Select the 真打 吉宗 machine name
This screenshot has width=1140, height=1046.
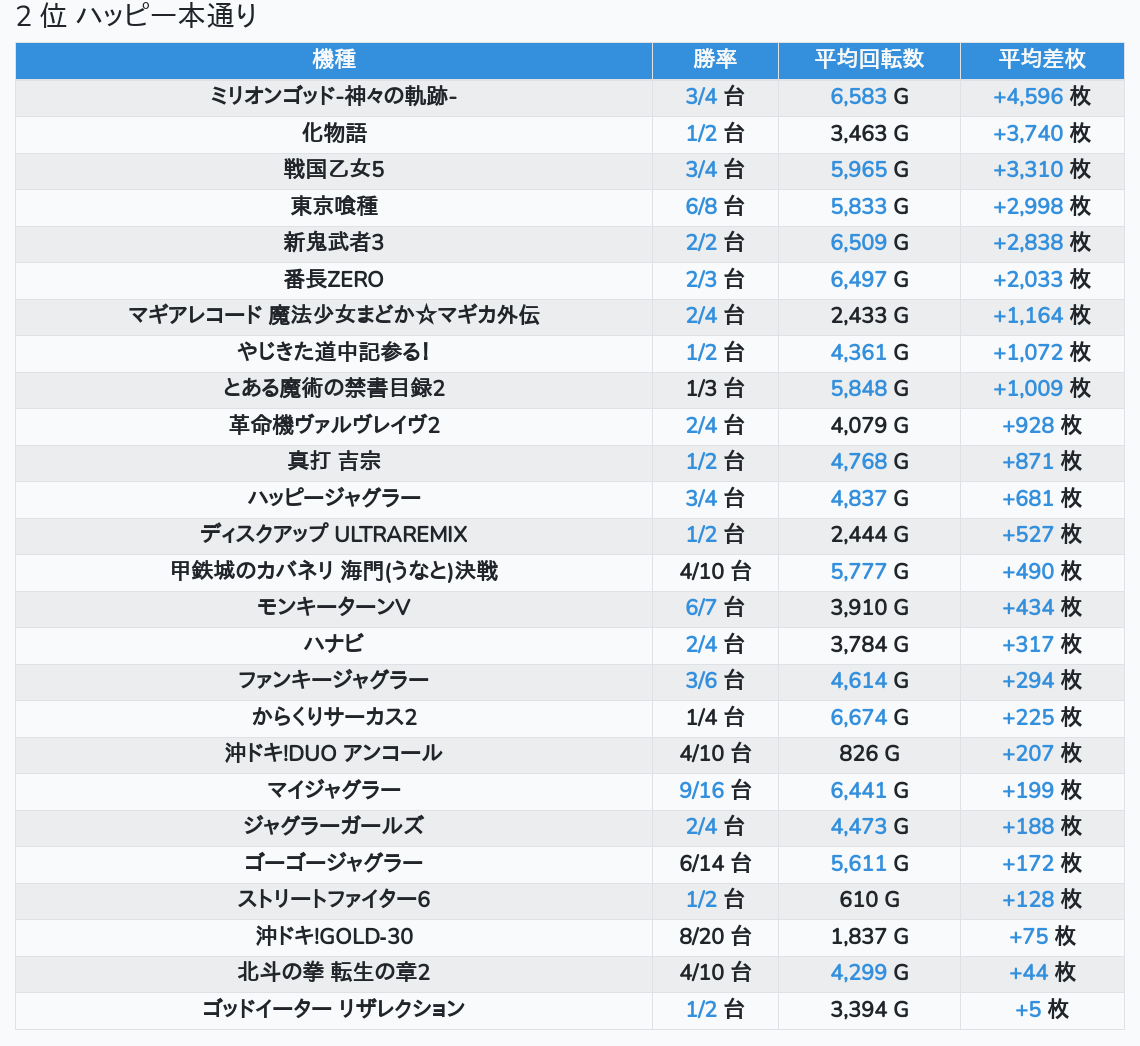tap(334, 462)
